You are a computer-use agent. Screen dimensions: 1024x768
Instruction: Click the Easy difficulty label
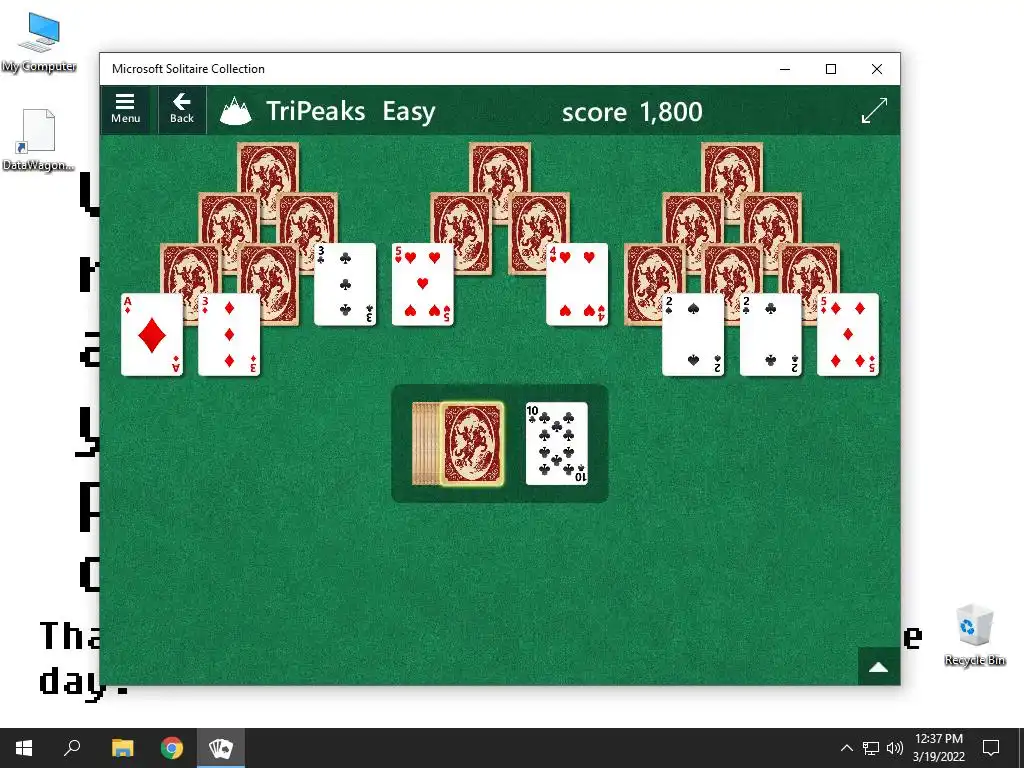(x=409, y=112)
